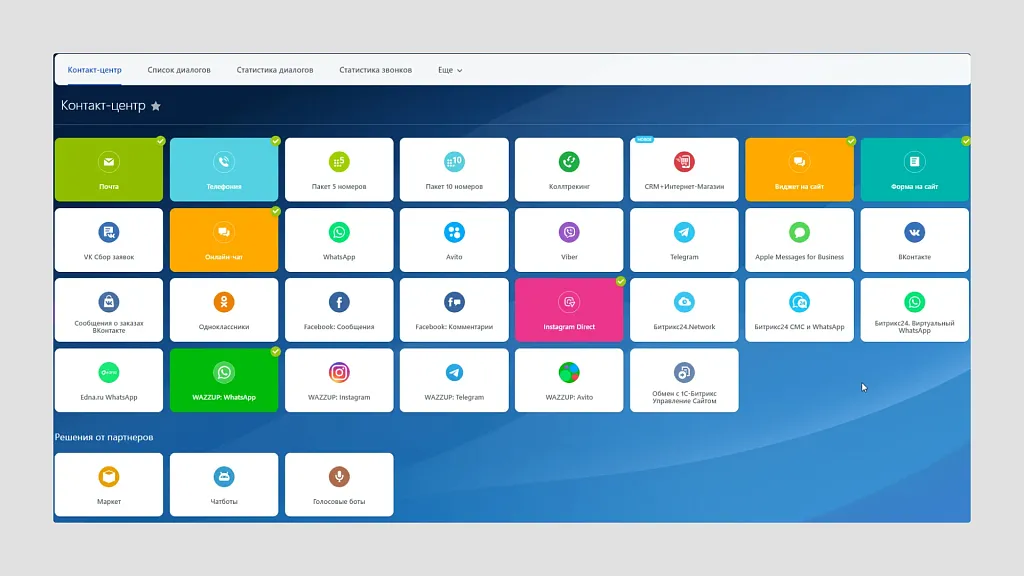Switch to Список диалогов tab
Screen dimensions: 1024x576
point(179,70)
